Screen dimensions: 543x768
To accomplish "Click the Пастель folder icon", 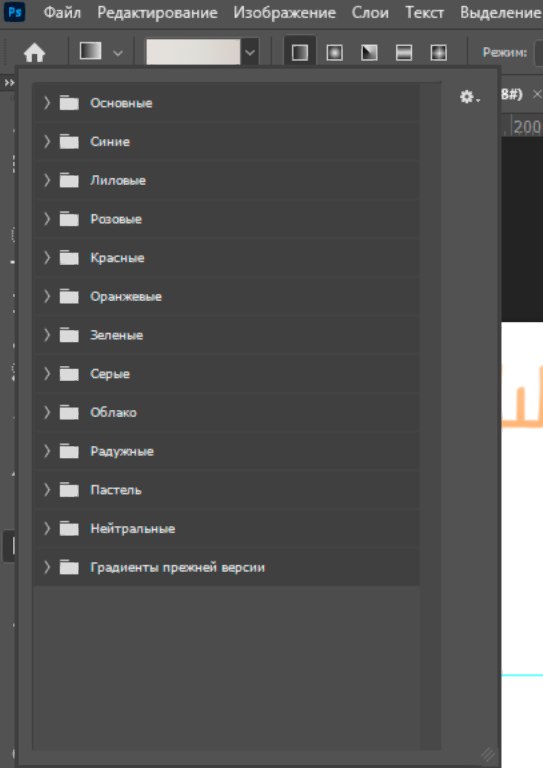I will [69, 490].
